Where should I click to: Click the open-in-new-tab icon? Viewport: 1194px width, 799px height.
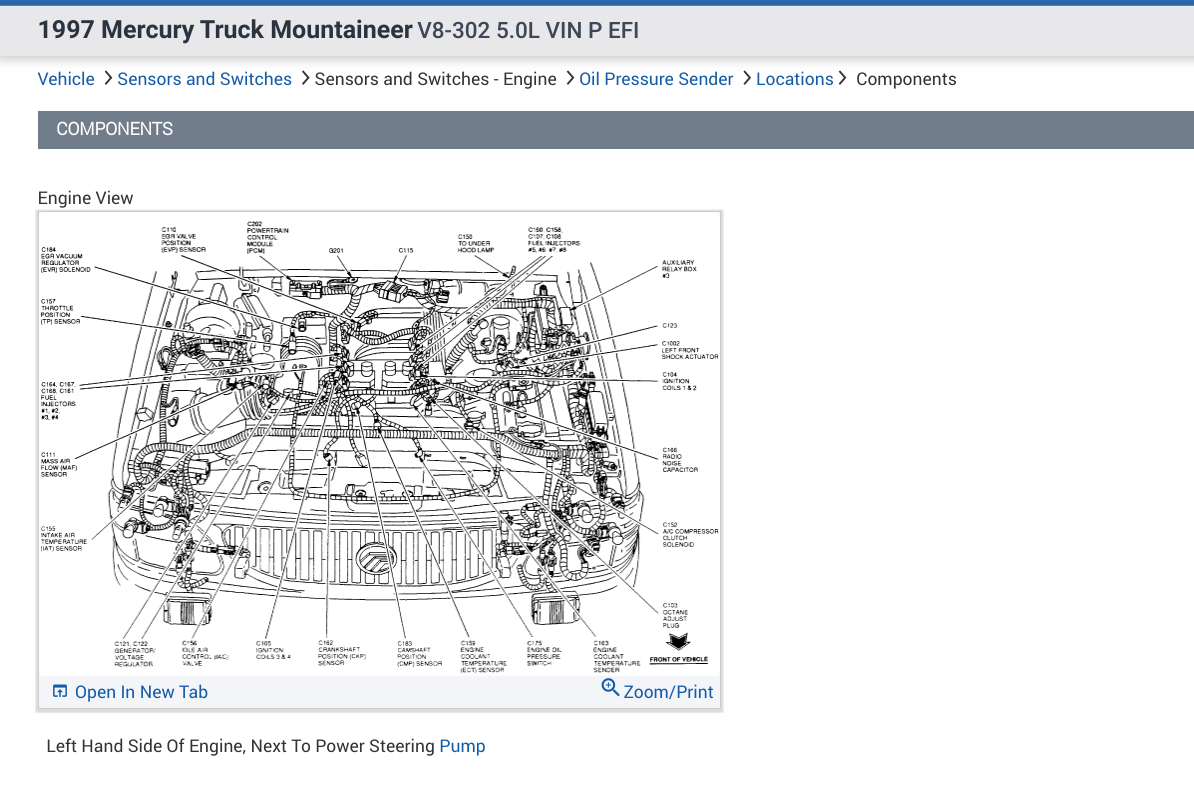59,692
